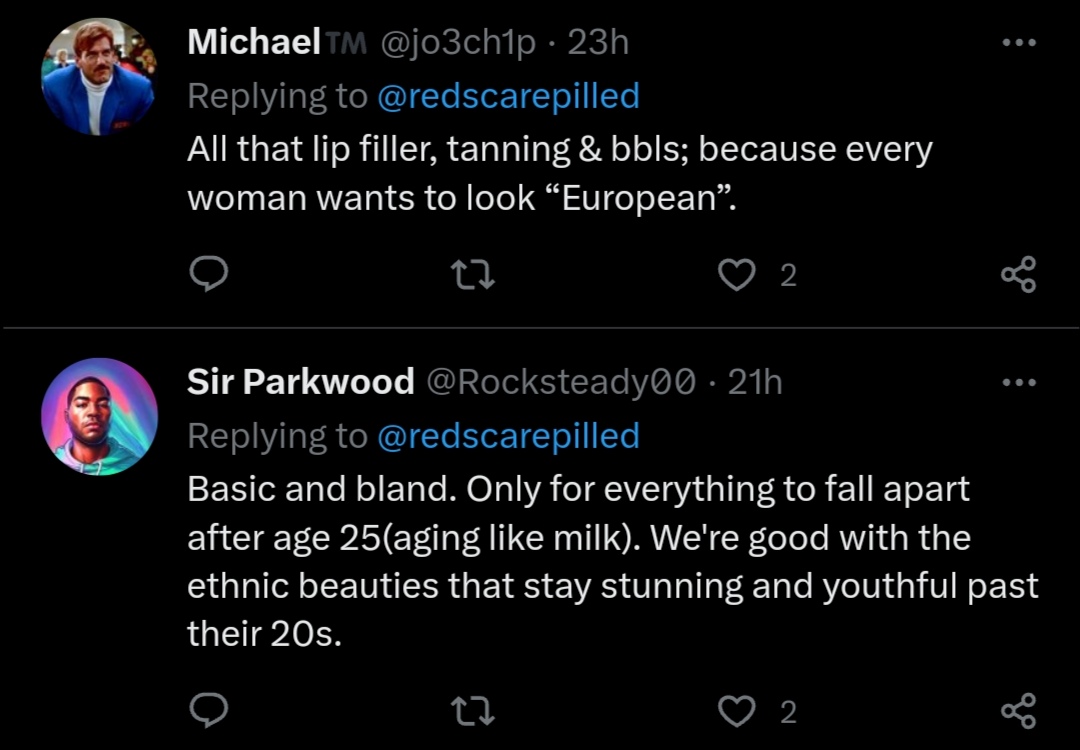Image resolution: width=1080 pixels, height=750 pixels.
Task: Open the 23h timestamp of Michael's tweet
Action: pyautogui.click(x=598, y=42)
